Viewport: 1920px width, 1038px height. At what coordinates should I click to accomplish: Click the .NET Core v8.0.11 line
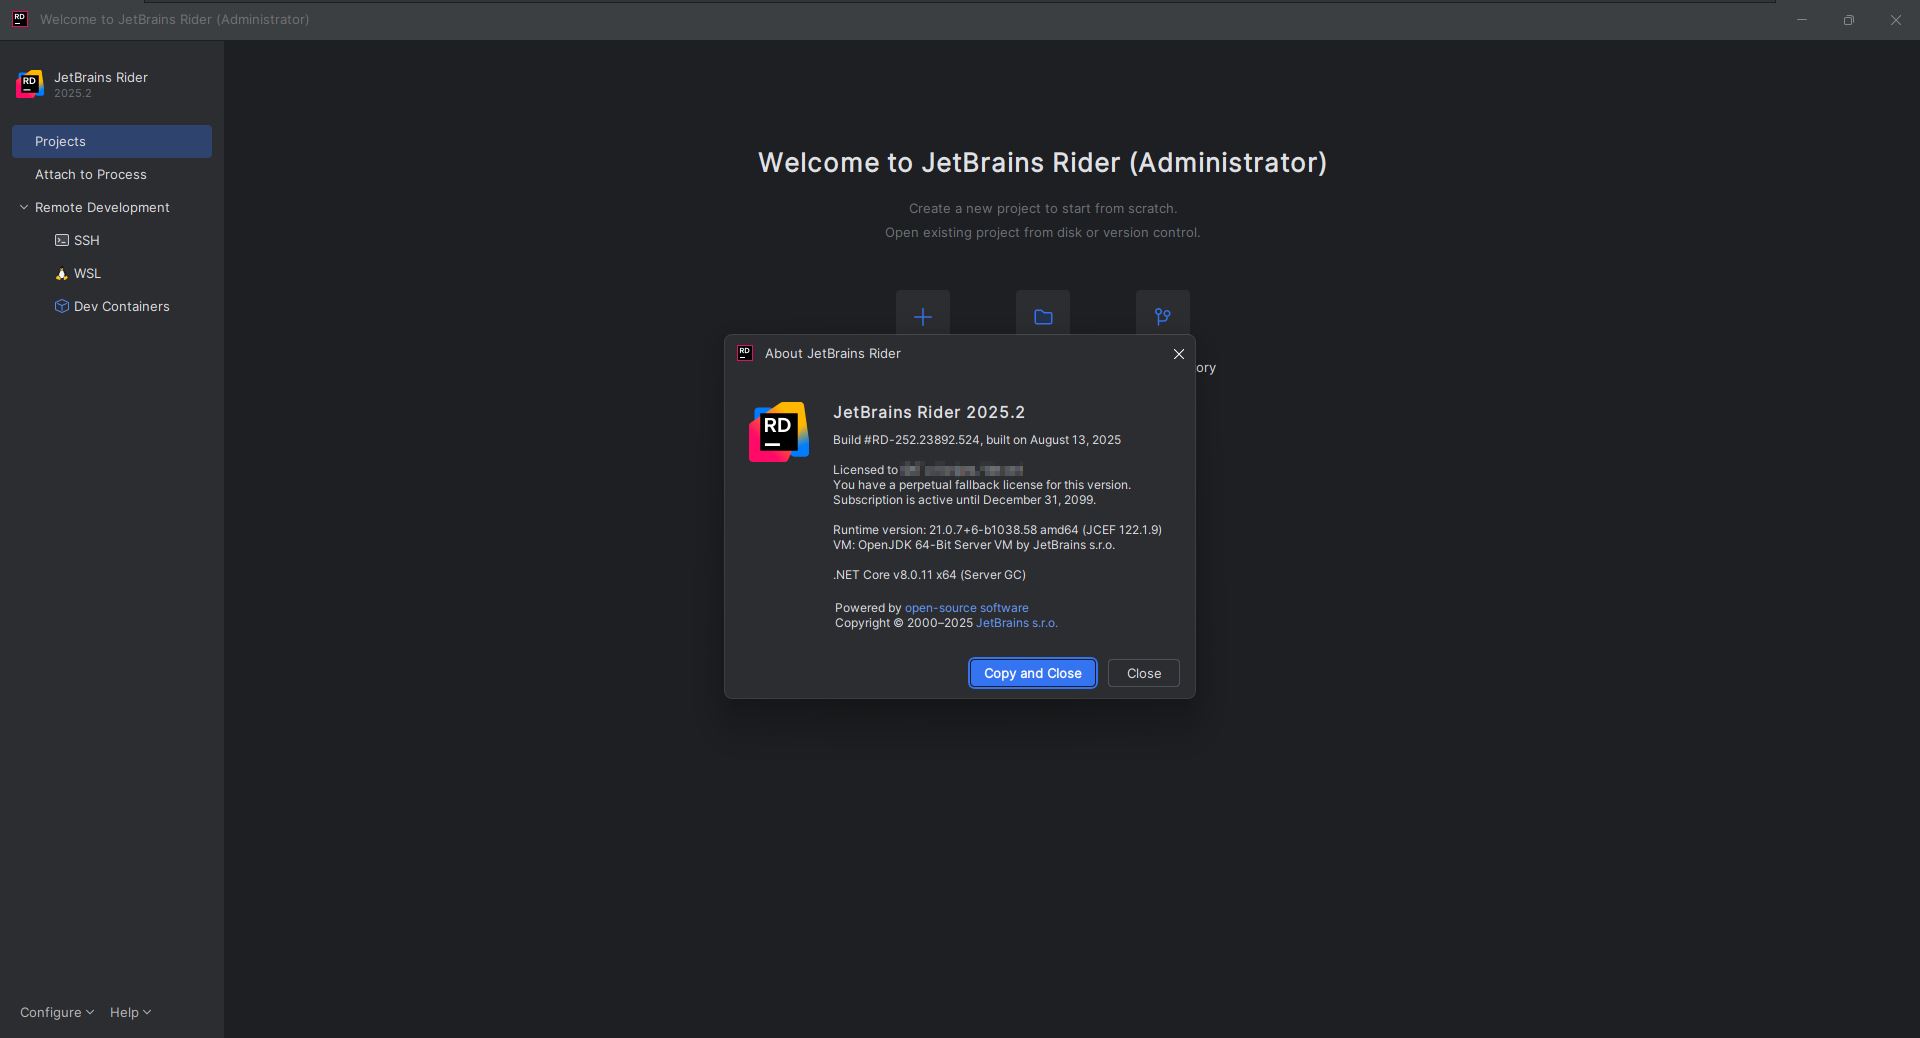[x=929, y=575]
